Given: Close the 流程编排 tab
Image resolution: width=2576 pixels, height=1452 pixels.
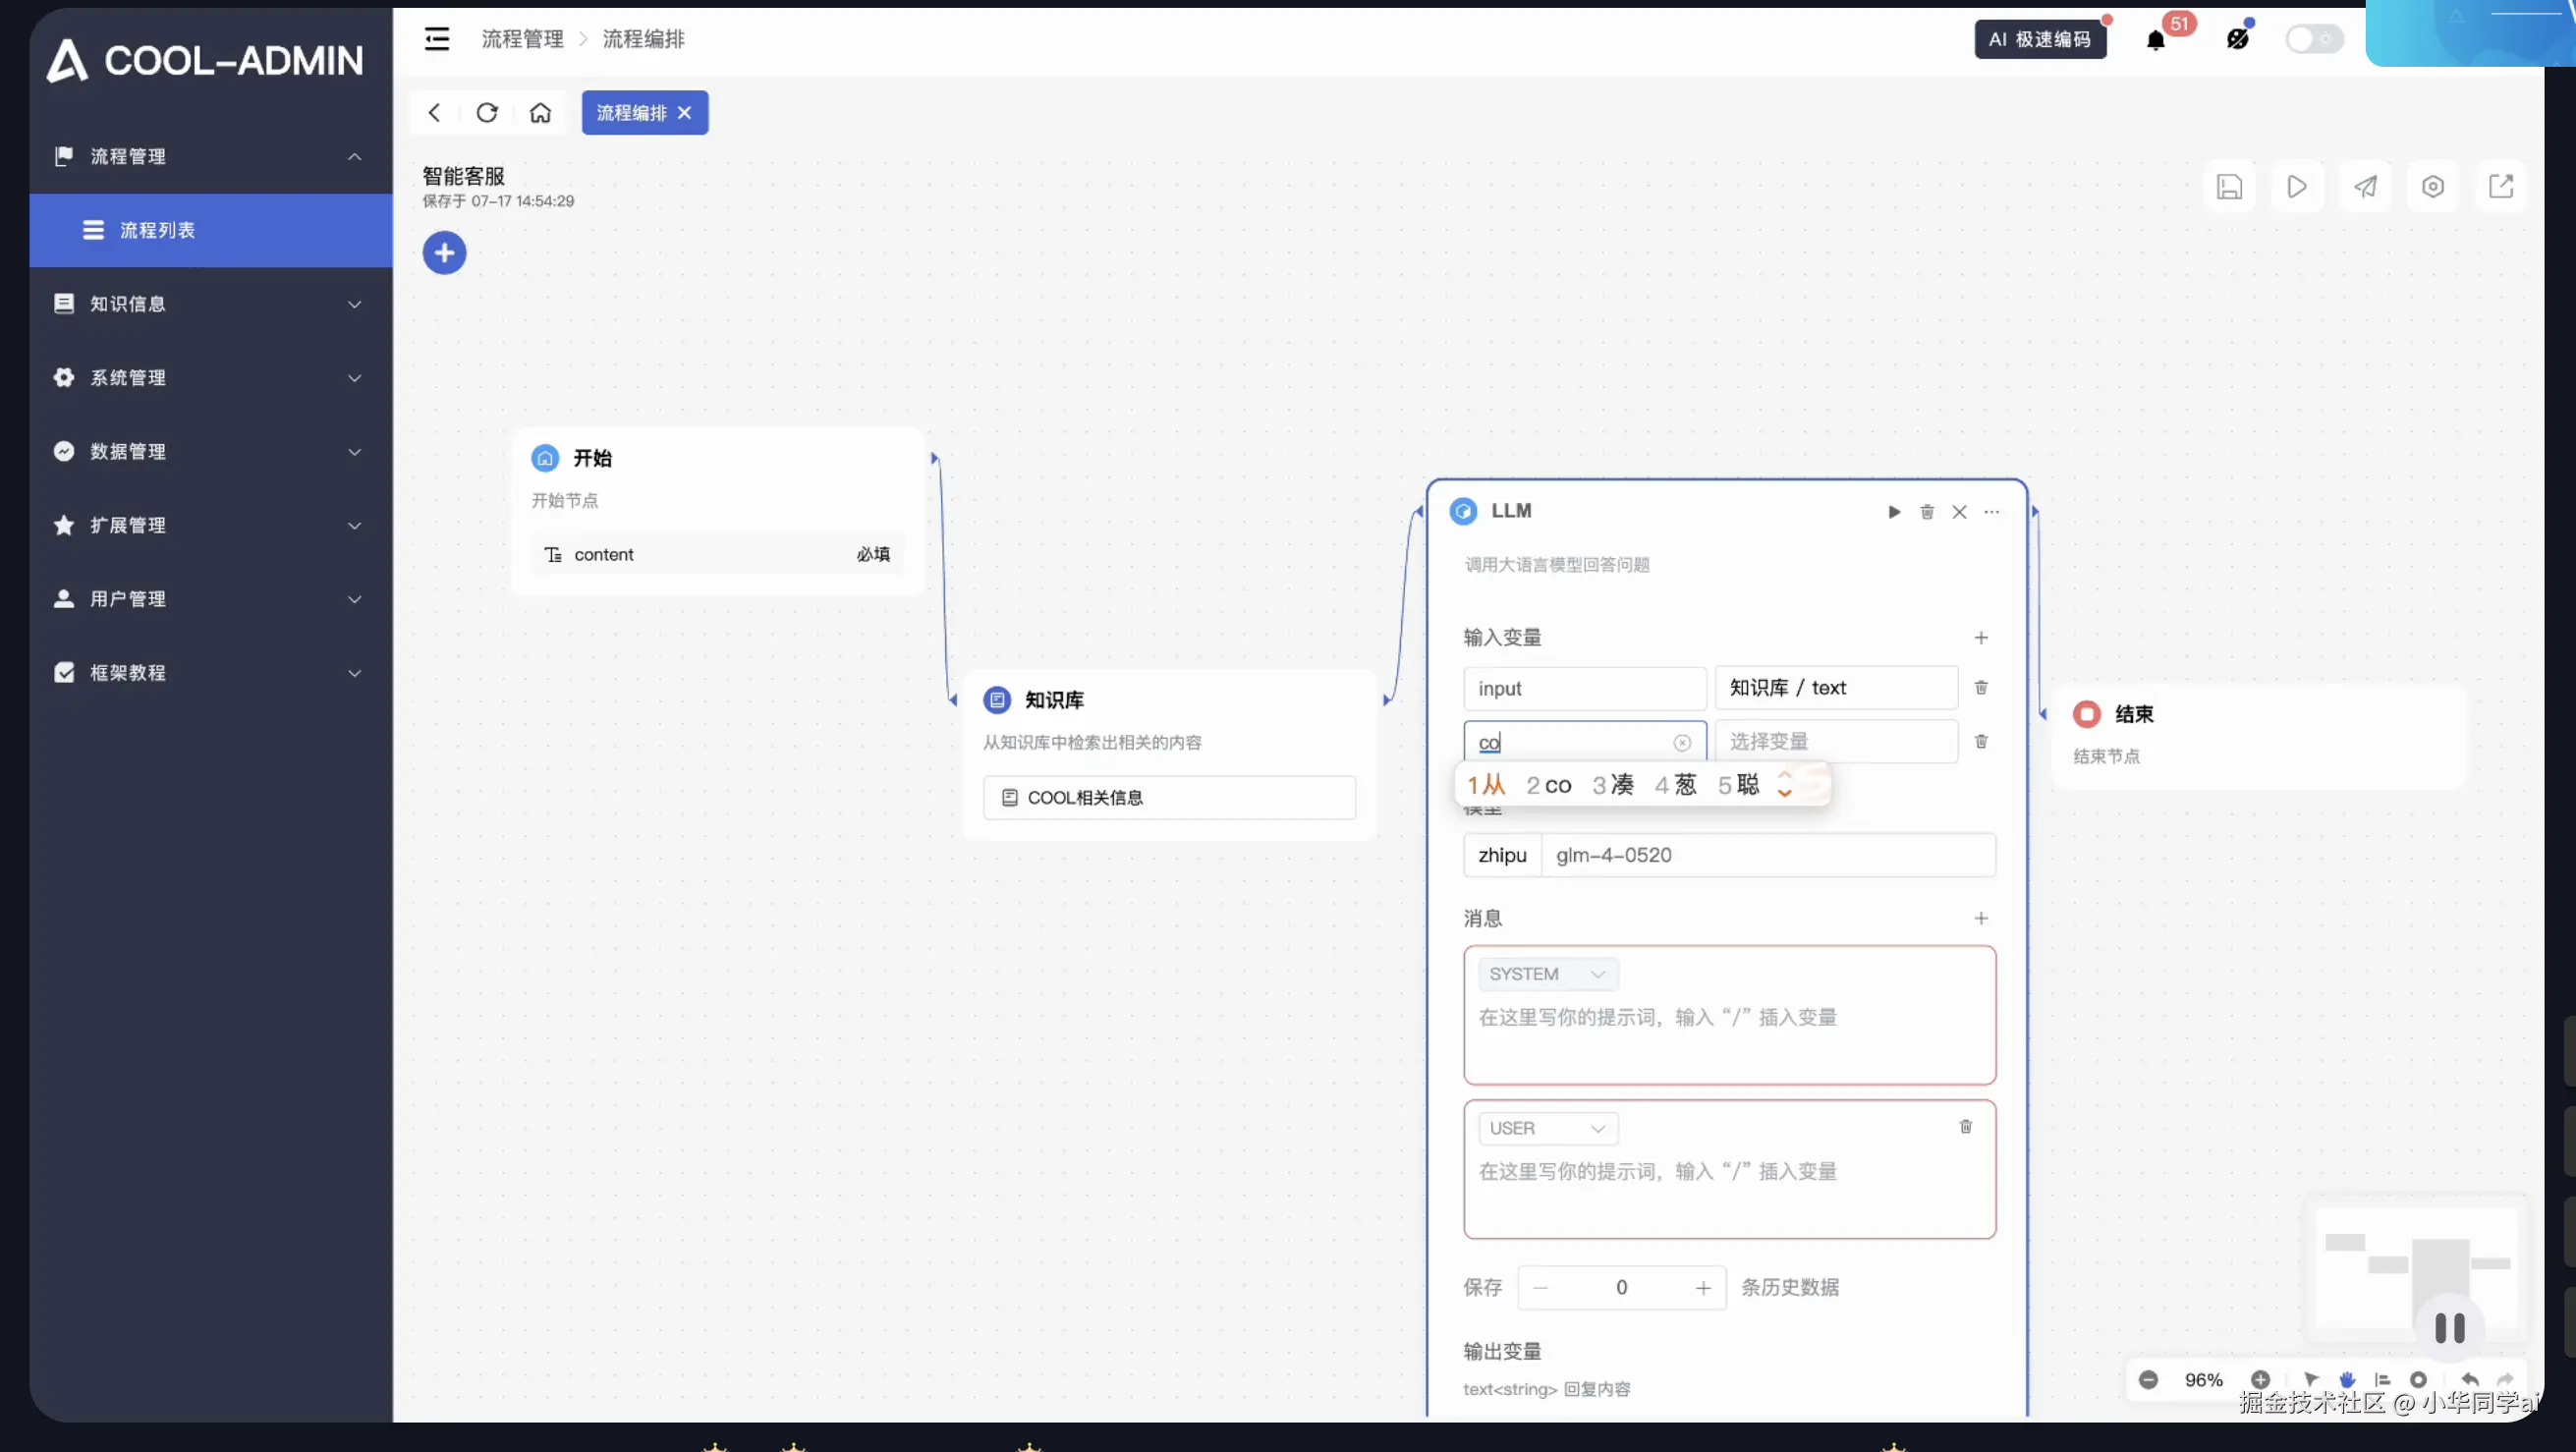Looking at the screenshot, I should point(685,113).
